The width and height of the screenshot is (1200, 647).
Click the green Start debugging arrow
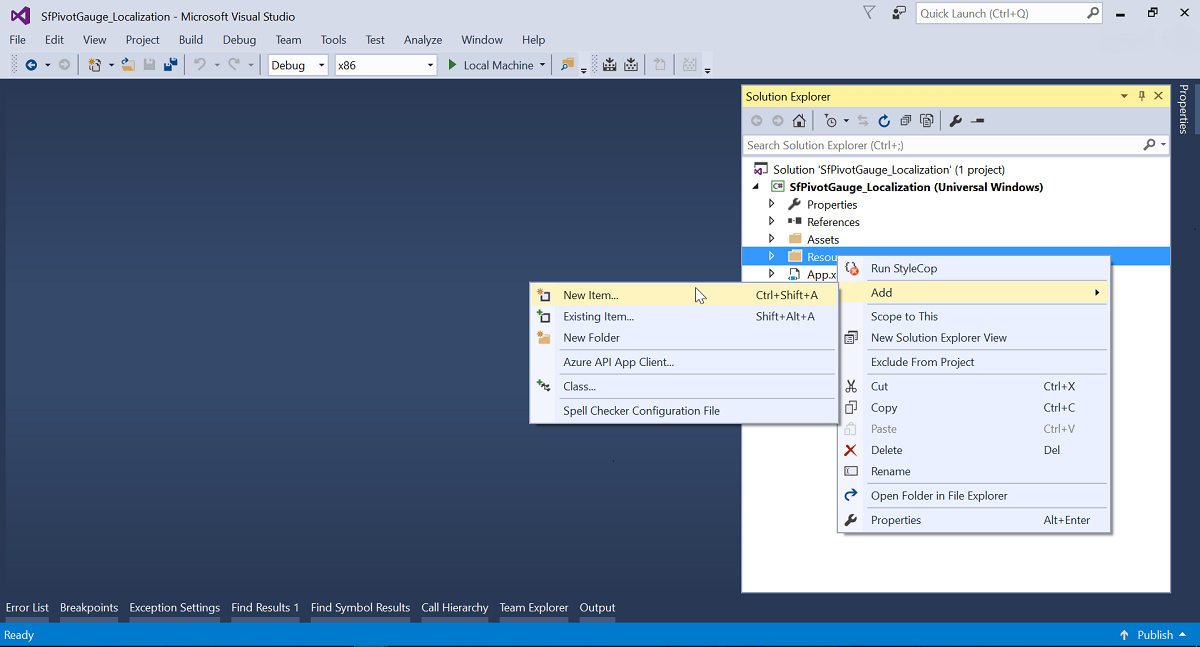coord(452,65)
